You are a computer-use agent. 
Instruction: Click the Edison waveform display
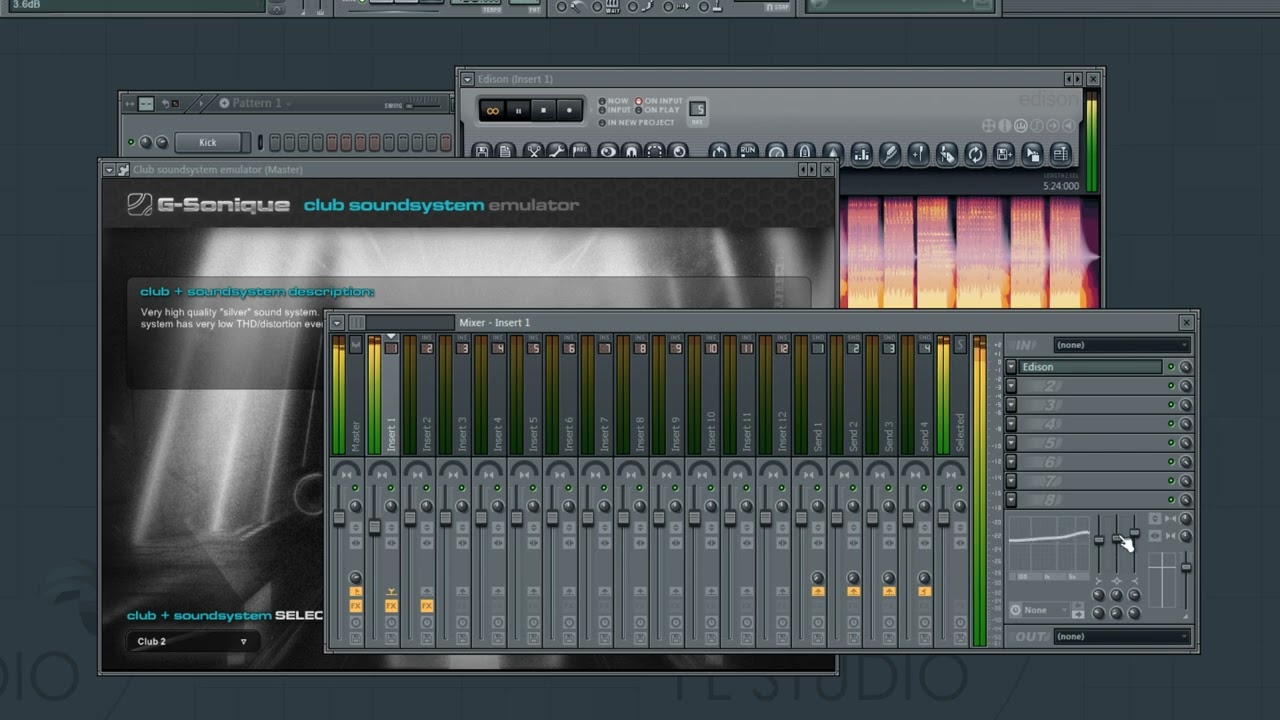click(x=970, y=252)
